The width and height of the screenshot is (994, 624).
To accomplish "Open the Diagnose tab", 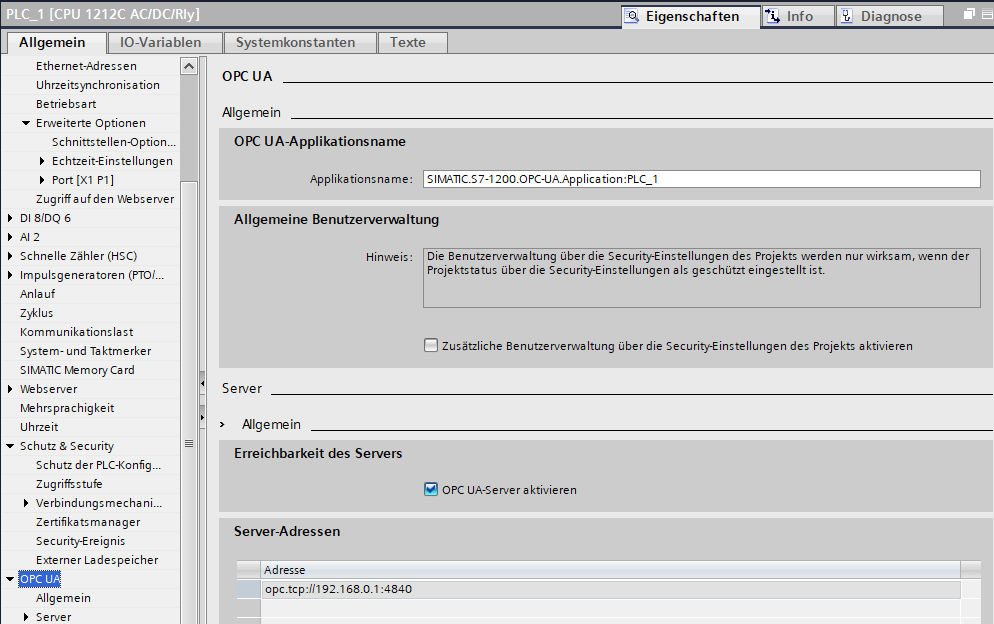I will (x=889, y=16).
